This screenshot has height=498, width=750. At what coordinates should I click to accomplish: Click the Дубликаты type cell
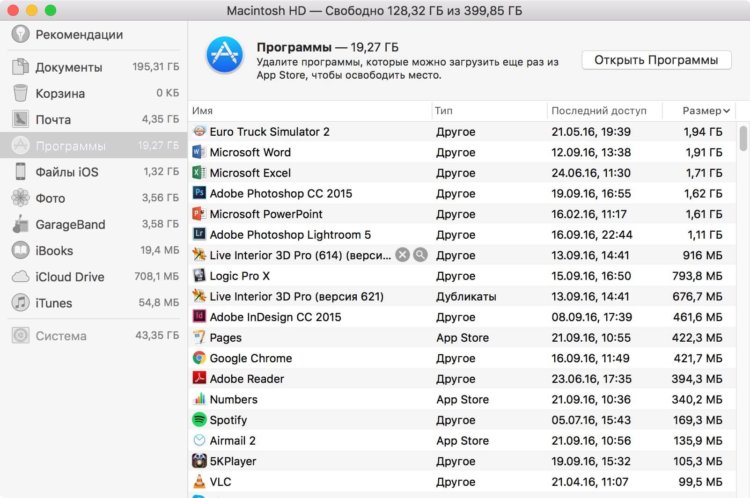pyautogui.click(x=466, y=297)
